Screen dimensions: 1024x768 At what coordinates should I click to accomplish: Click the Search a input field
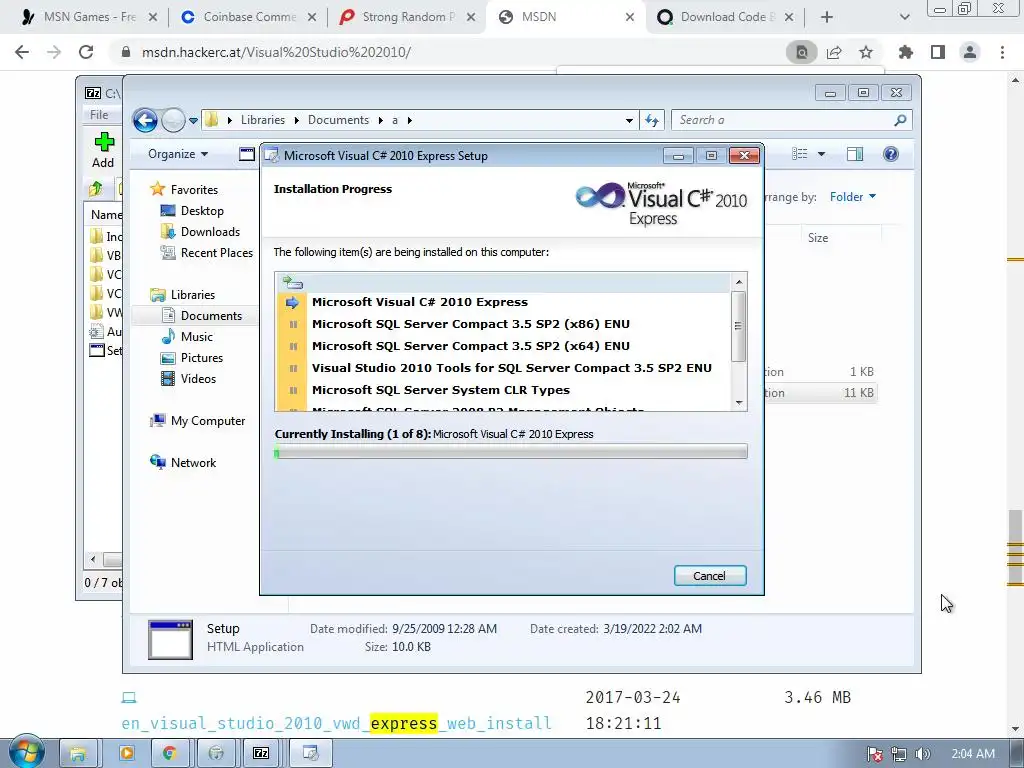784,120
